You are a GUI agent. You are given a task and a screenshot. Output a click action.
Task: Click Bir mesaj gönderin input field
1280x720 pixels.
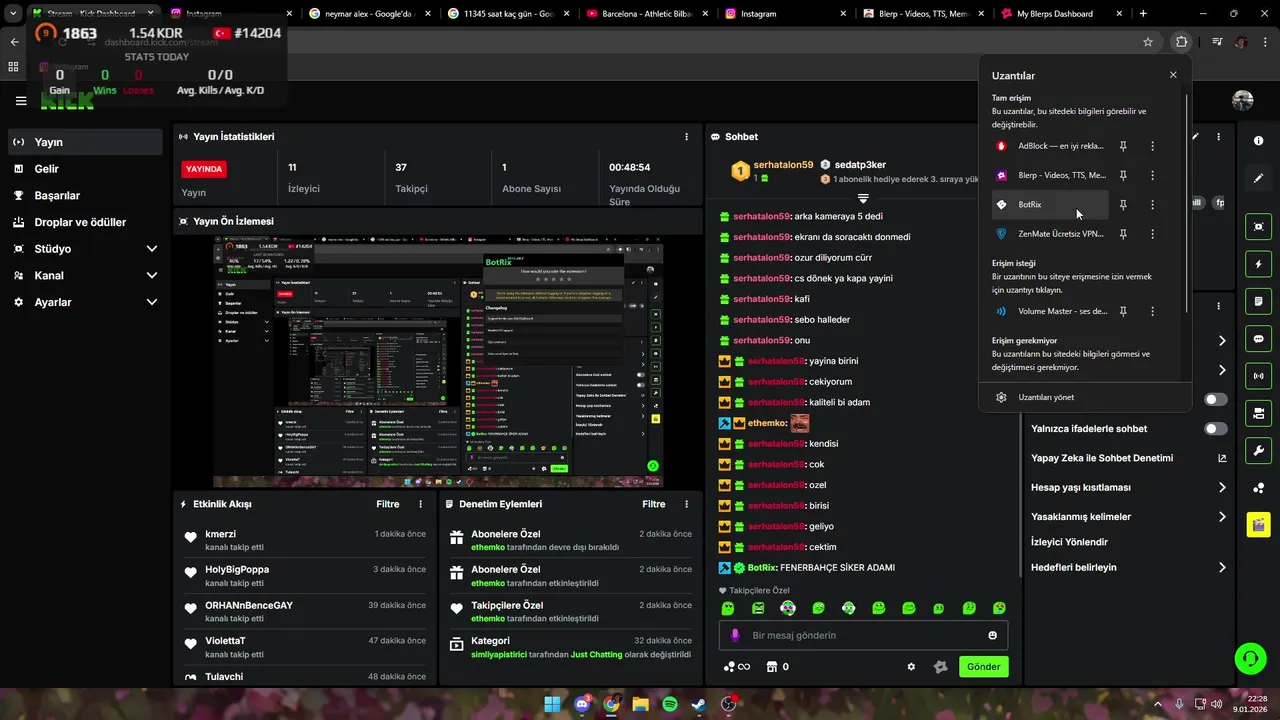coord(863,635)
